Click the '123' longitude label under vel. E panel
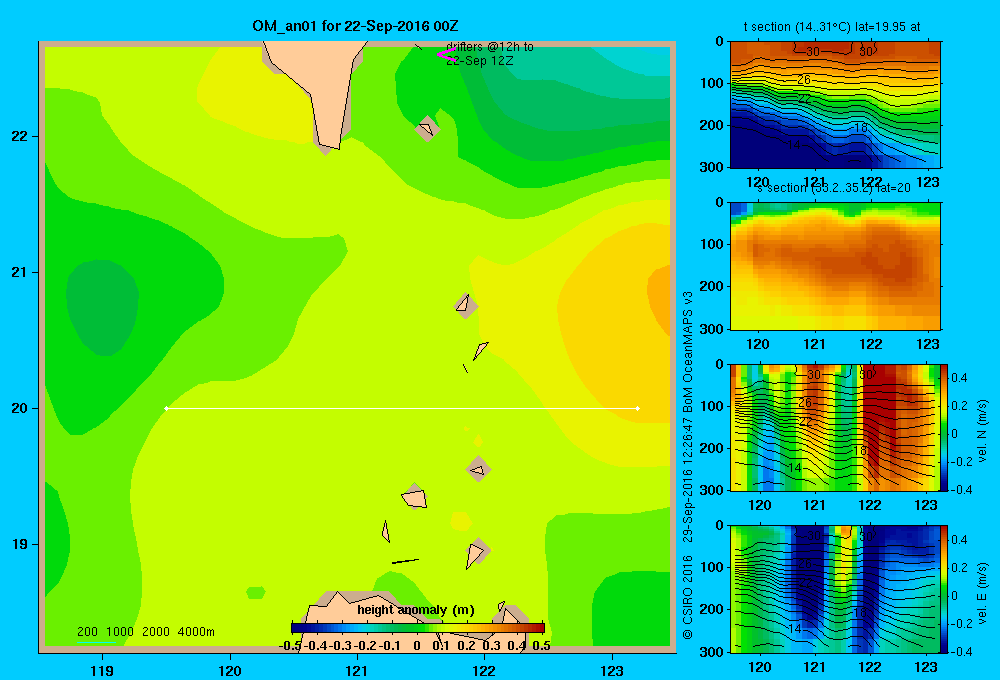Screen dimensions: 1000x680 coord(925,667)
